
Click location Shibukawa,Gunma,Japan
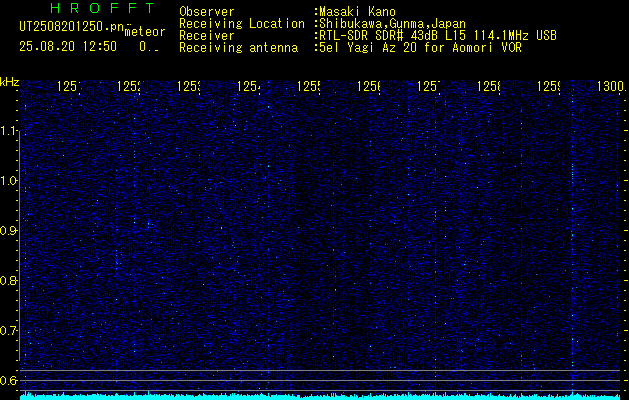(392, 24)
